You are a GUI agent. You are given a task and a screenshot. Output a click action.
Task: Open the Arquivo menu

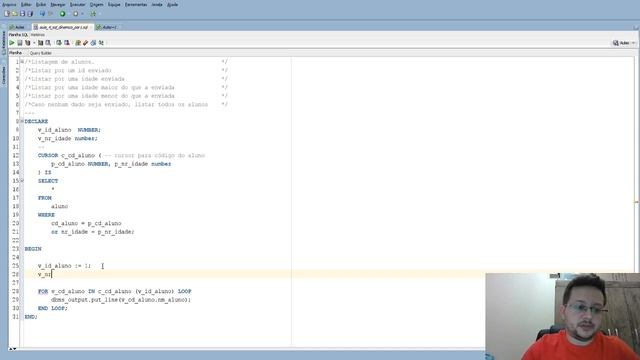pyautogui.click(x=9, y=4)
